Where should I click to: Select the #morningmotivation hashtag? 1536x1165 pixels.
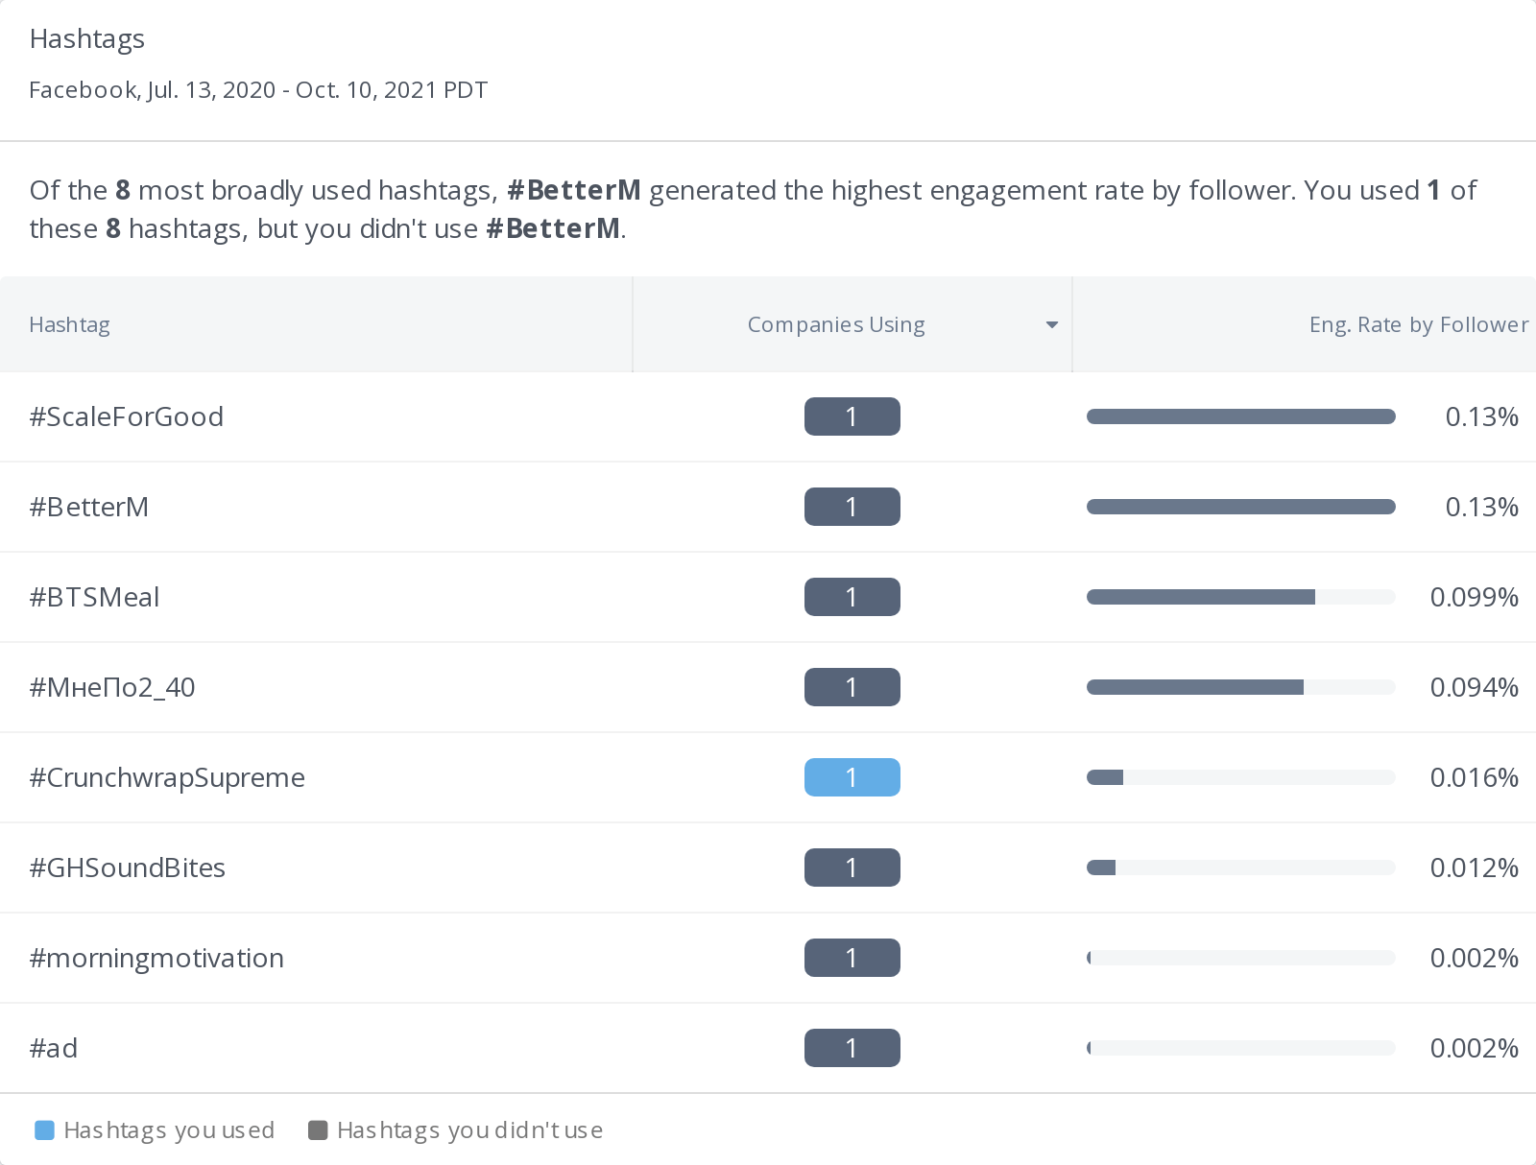[x=156, y=958]
